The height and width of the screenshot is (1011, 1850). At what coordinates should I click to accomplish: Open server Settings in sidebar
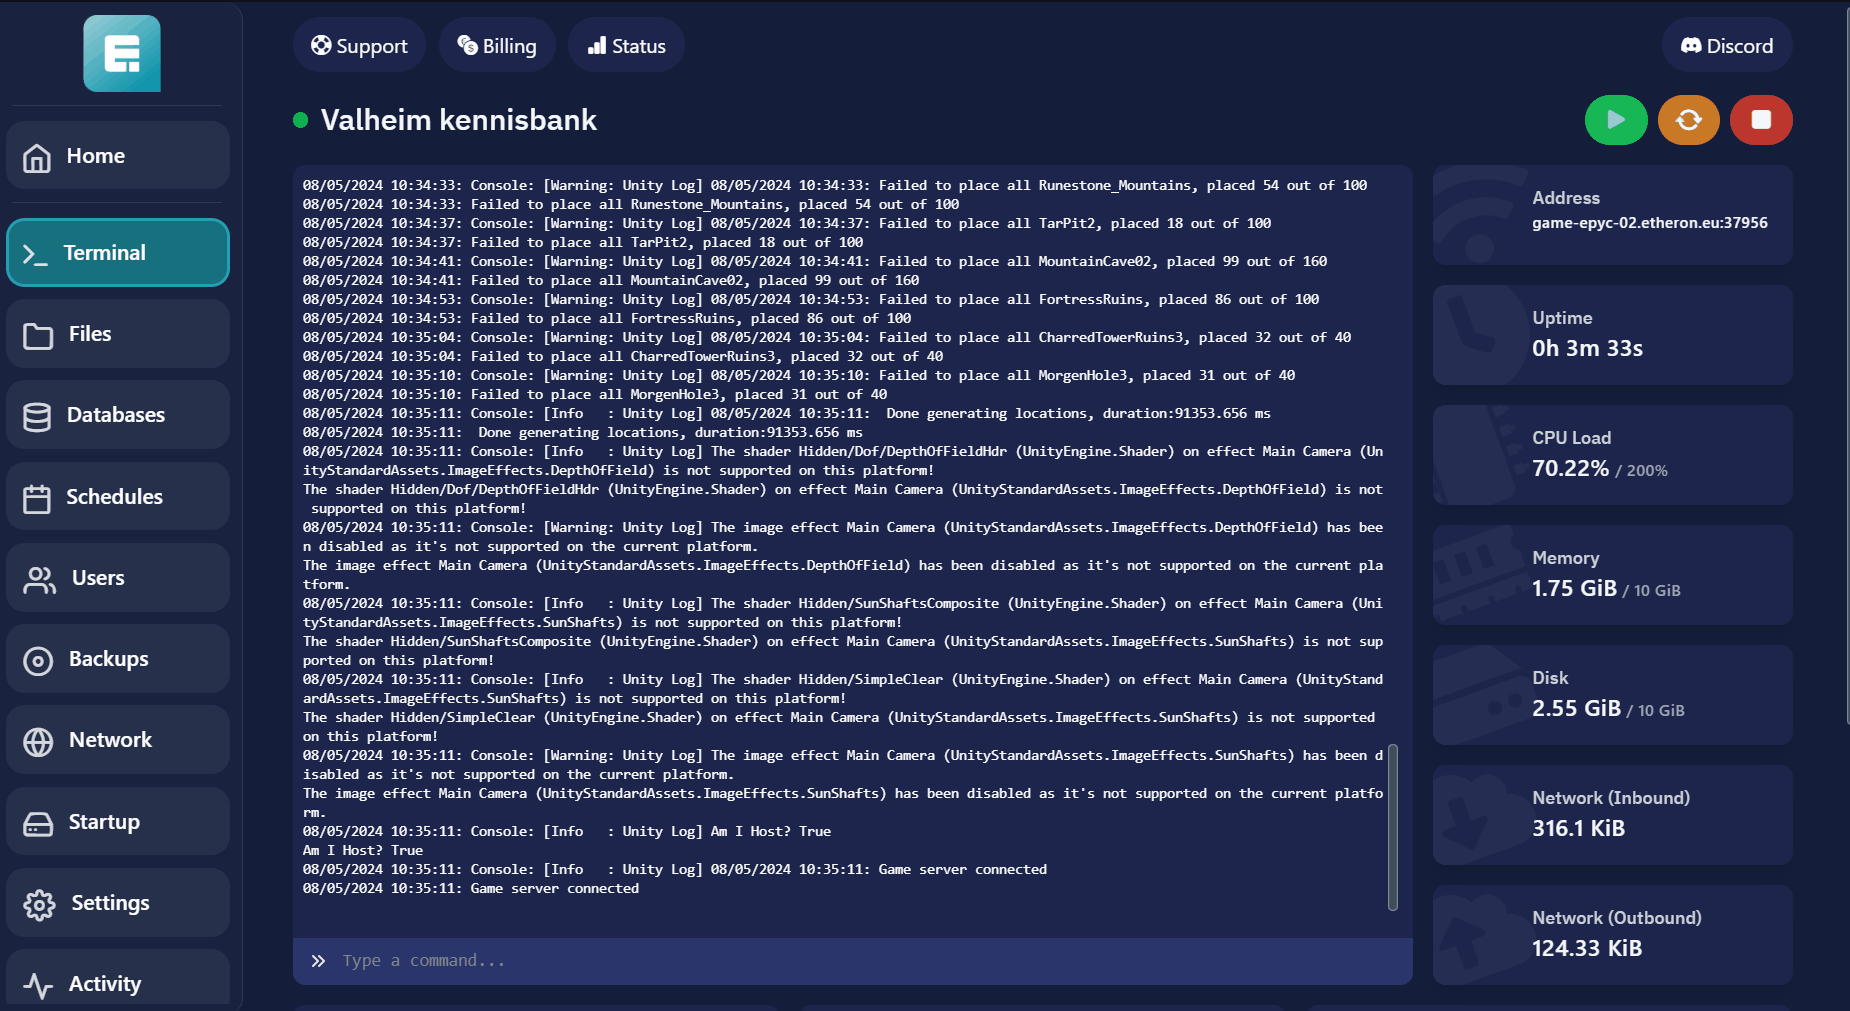118,903
